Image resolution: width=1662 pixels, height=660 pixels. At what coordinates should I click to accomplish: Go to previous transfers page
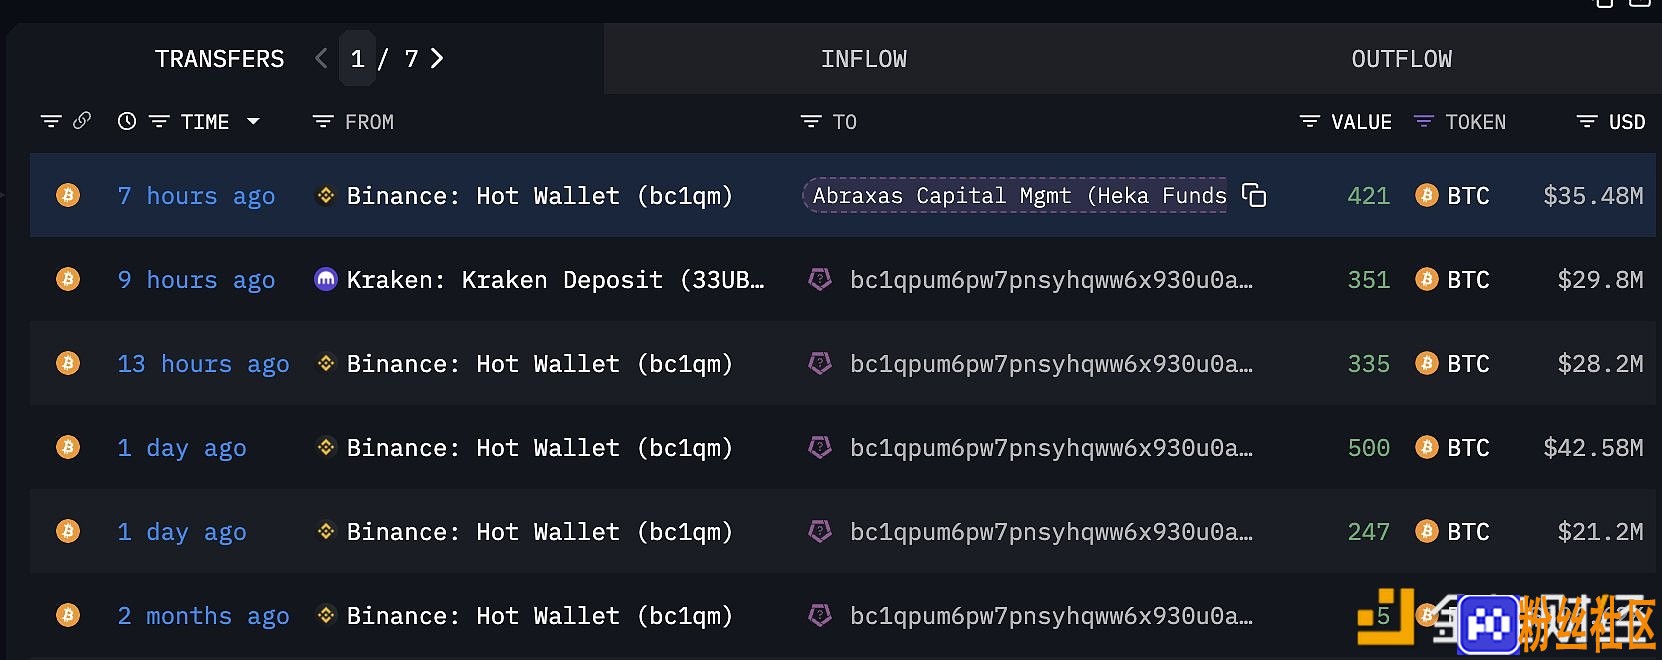click(321, 59)
